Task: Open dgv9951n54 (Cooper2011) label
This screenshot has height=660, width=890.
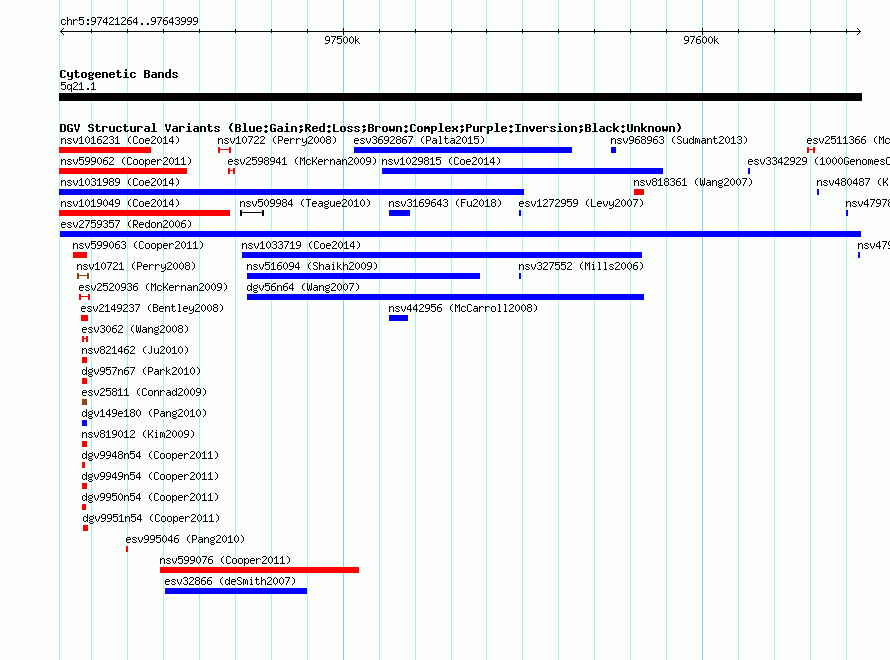Action: coord(152,518)
